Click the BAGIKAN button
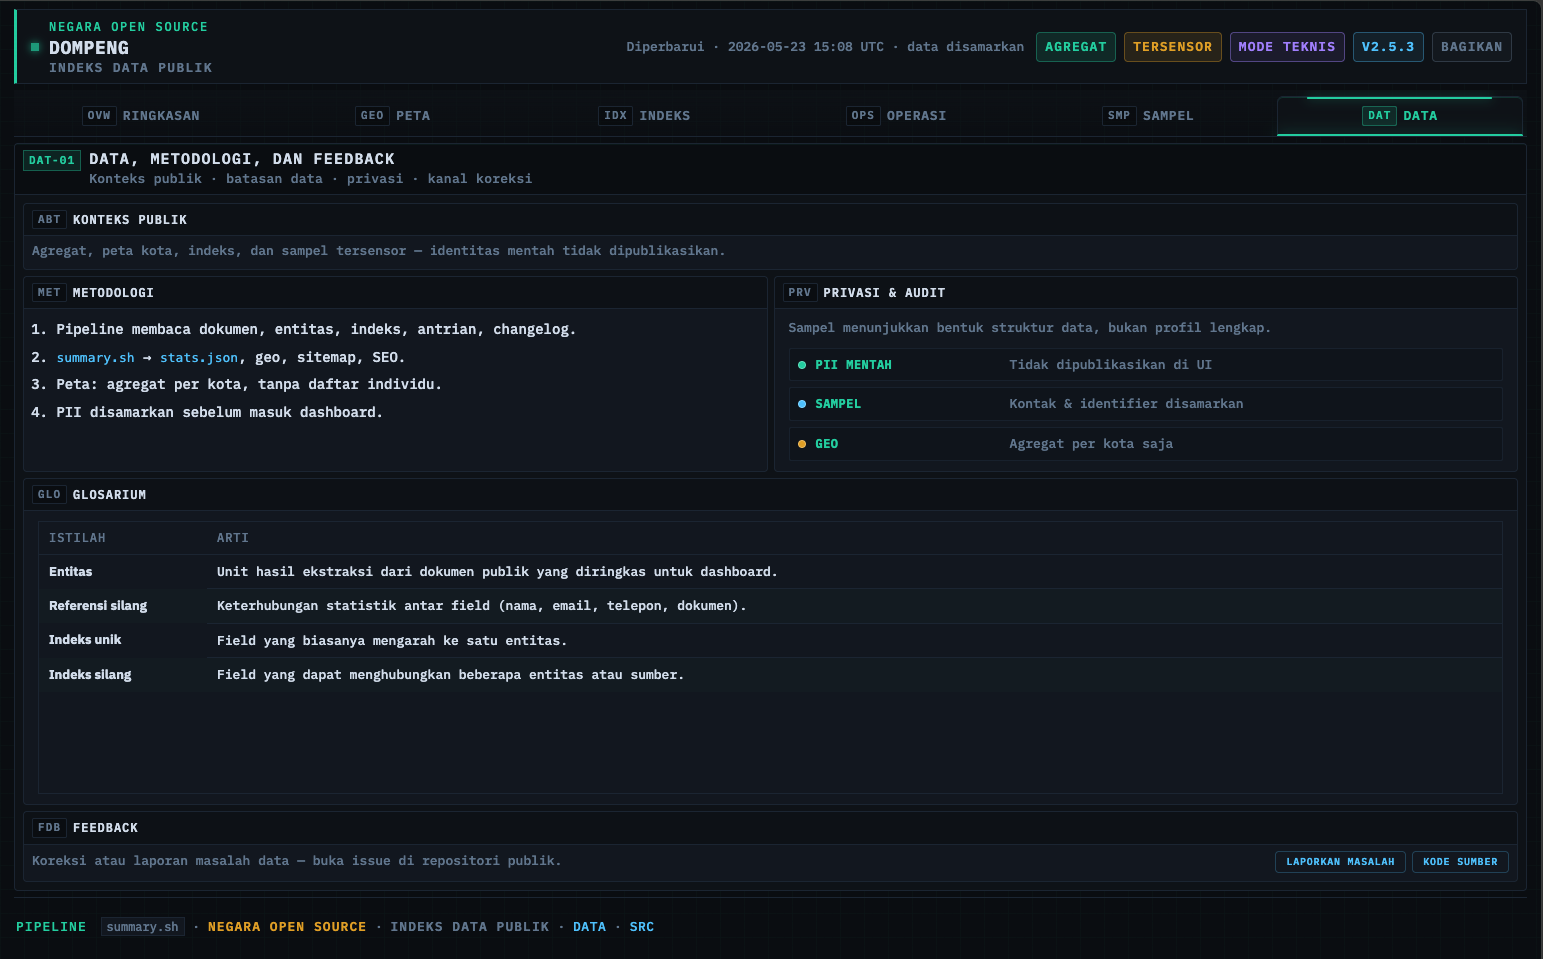The width and height of the screenshot is (1543, 959). click(1471, 47)
